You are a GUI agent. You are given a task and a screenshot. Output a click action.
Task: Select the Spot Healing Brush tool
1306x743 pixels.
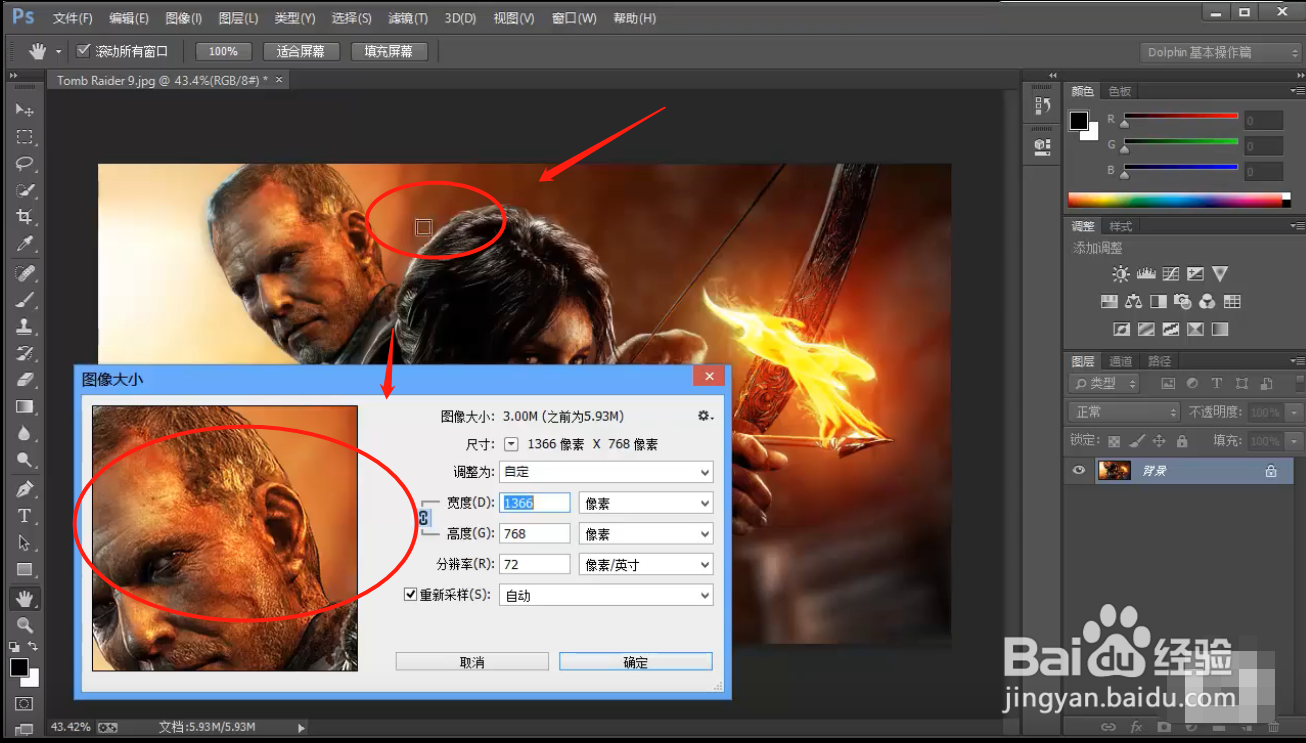[25, 273]
